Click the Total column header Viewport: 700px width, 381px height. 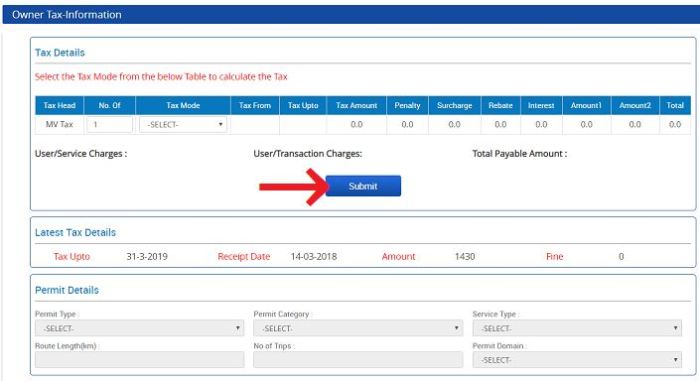[675, 105]
